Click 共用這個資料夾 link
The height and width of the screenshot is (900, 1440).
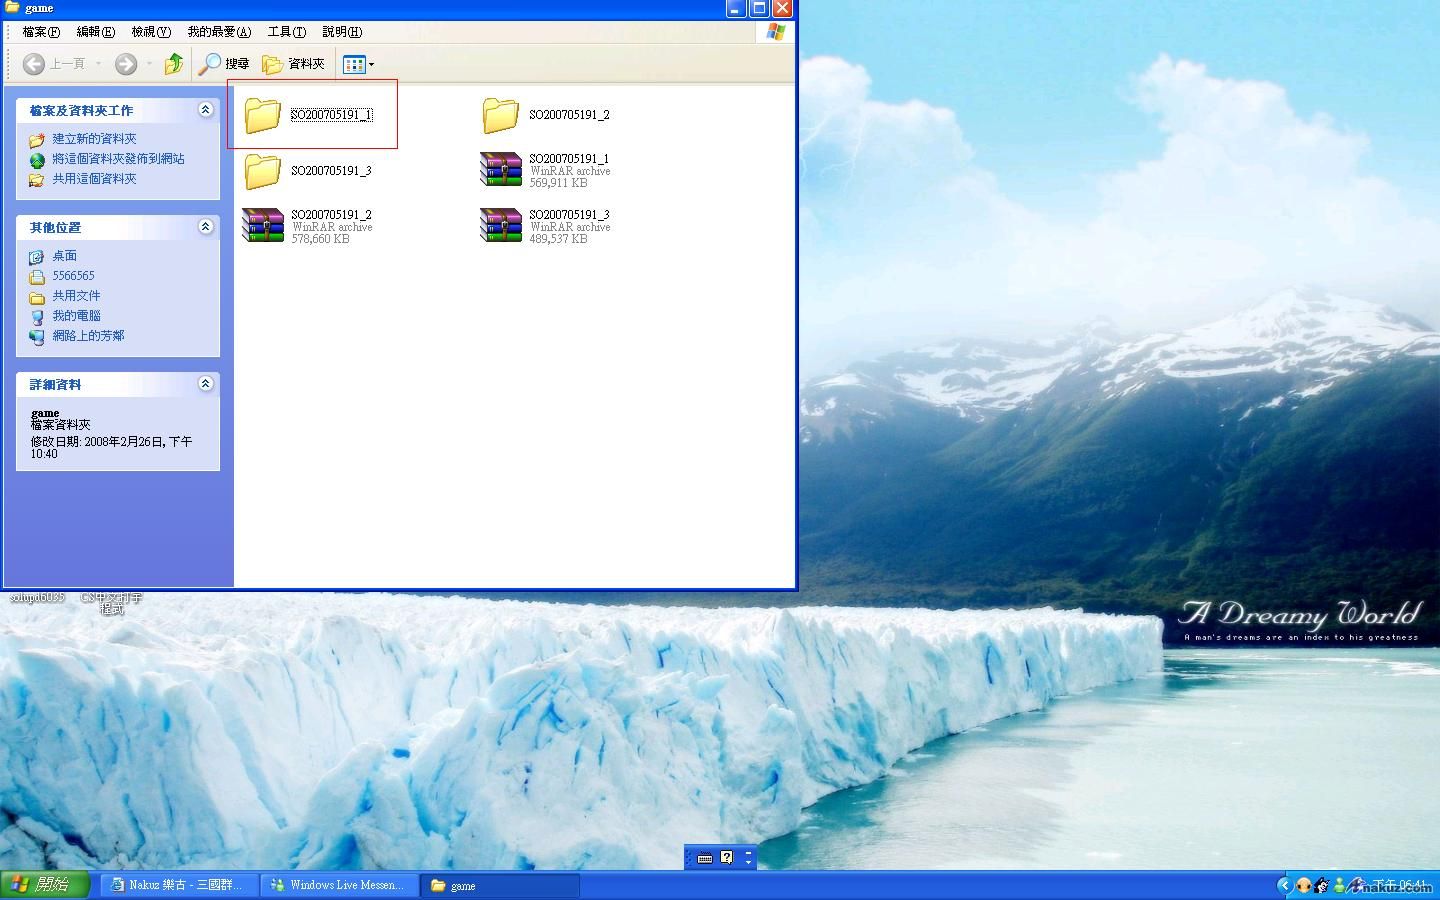coord(94,179)
